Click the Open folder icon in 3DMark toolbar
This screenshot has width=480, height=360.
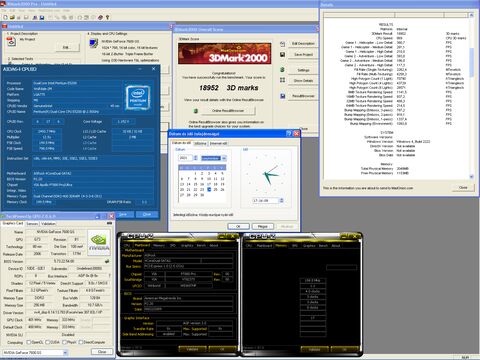(x=12, y=17)
